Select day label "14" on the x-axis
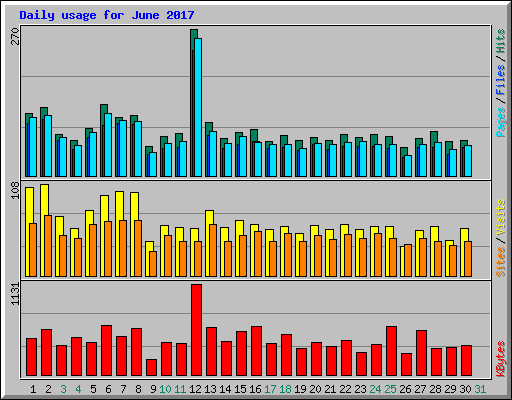Viewport: 512px width, 400px height. tap(225, 389)
